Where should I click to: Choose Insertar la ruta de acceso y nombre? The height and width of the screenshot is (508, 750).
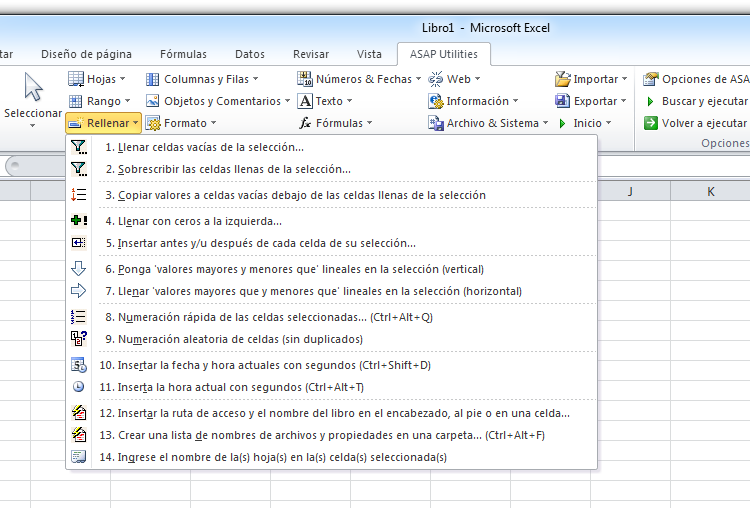(x=331, y=413)
